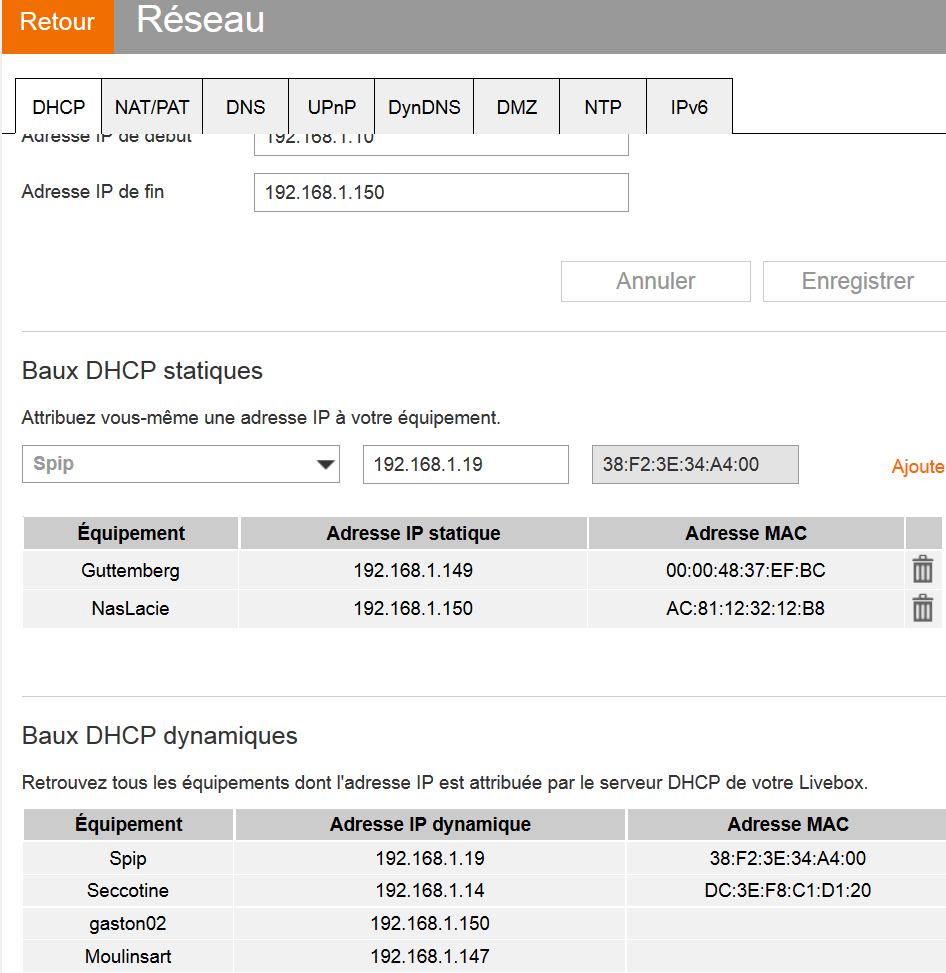
Task: Delete the NasLacie static DHCP lease
Action: click(x=921, y=606)
